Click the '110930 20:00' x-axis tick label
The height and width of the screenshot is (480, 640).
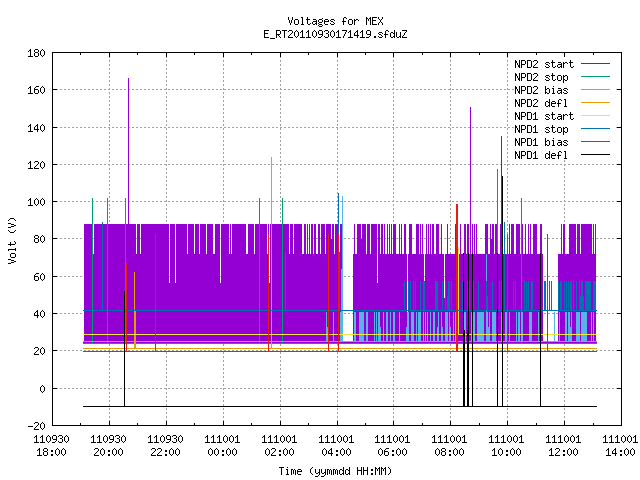point(108,446)
